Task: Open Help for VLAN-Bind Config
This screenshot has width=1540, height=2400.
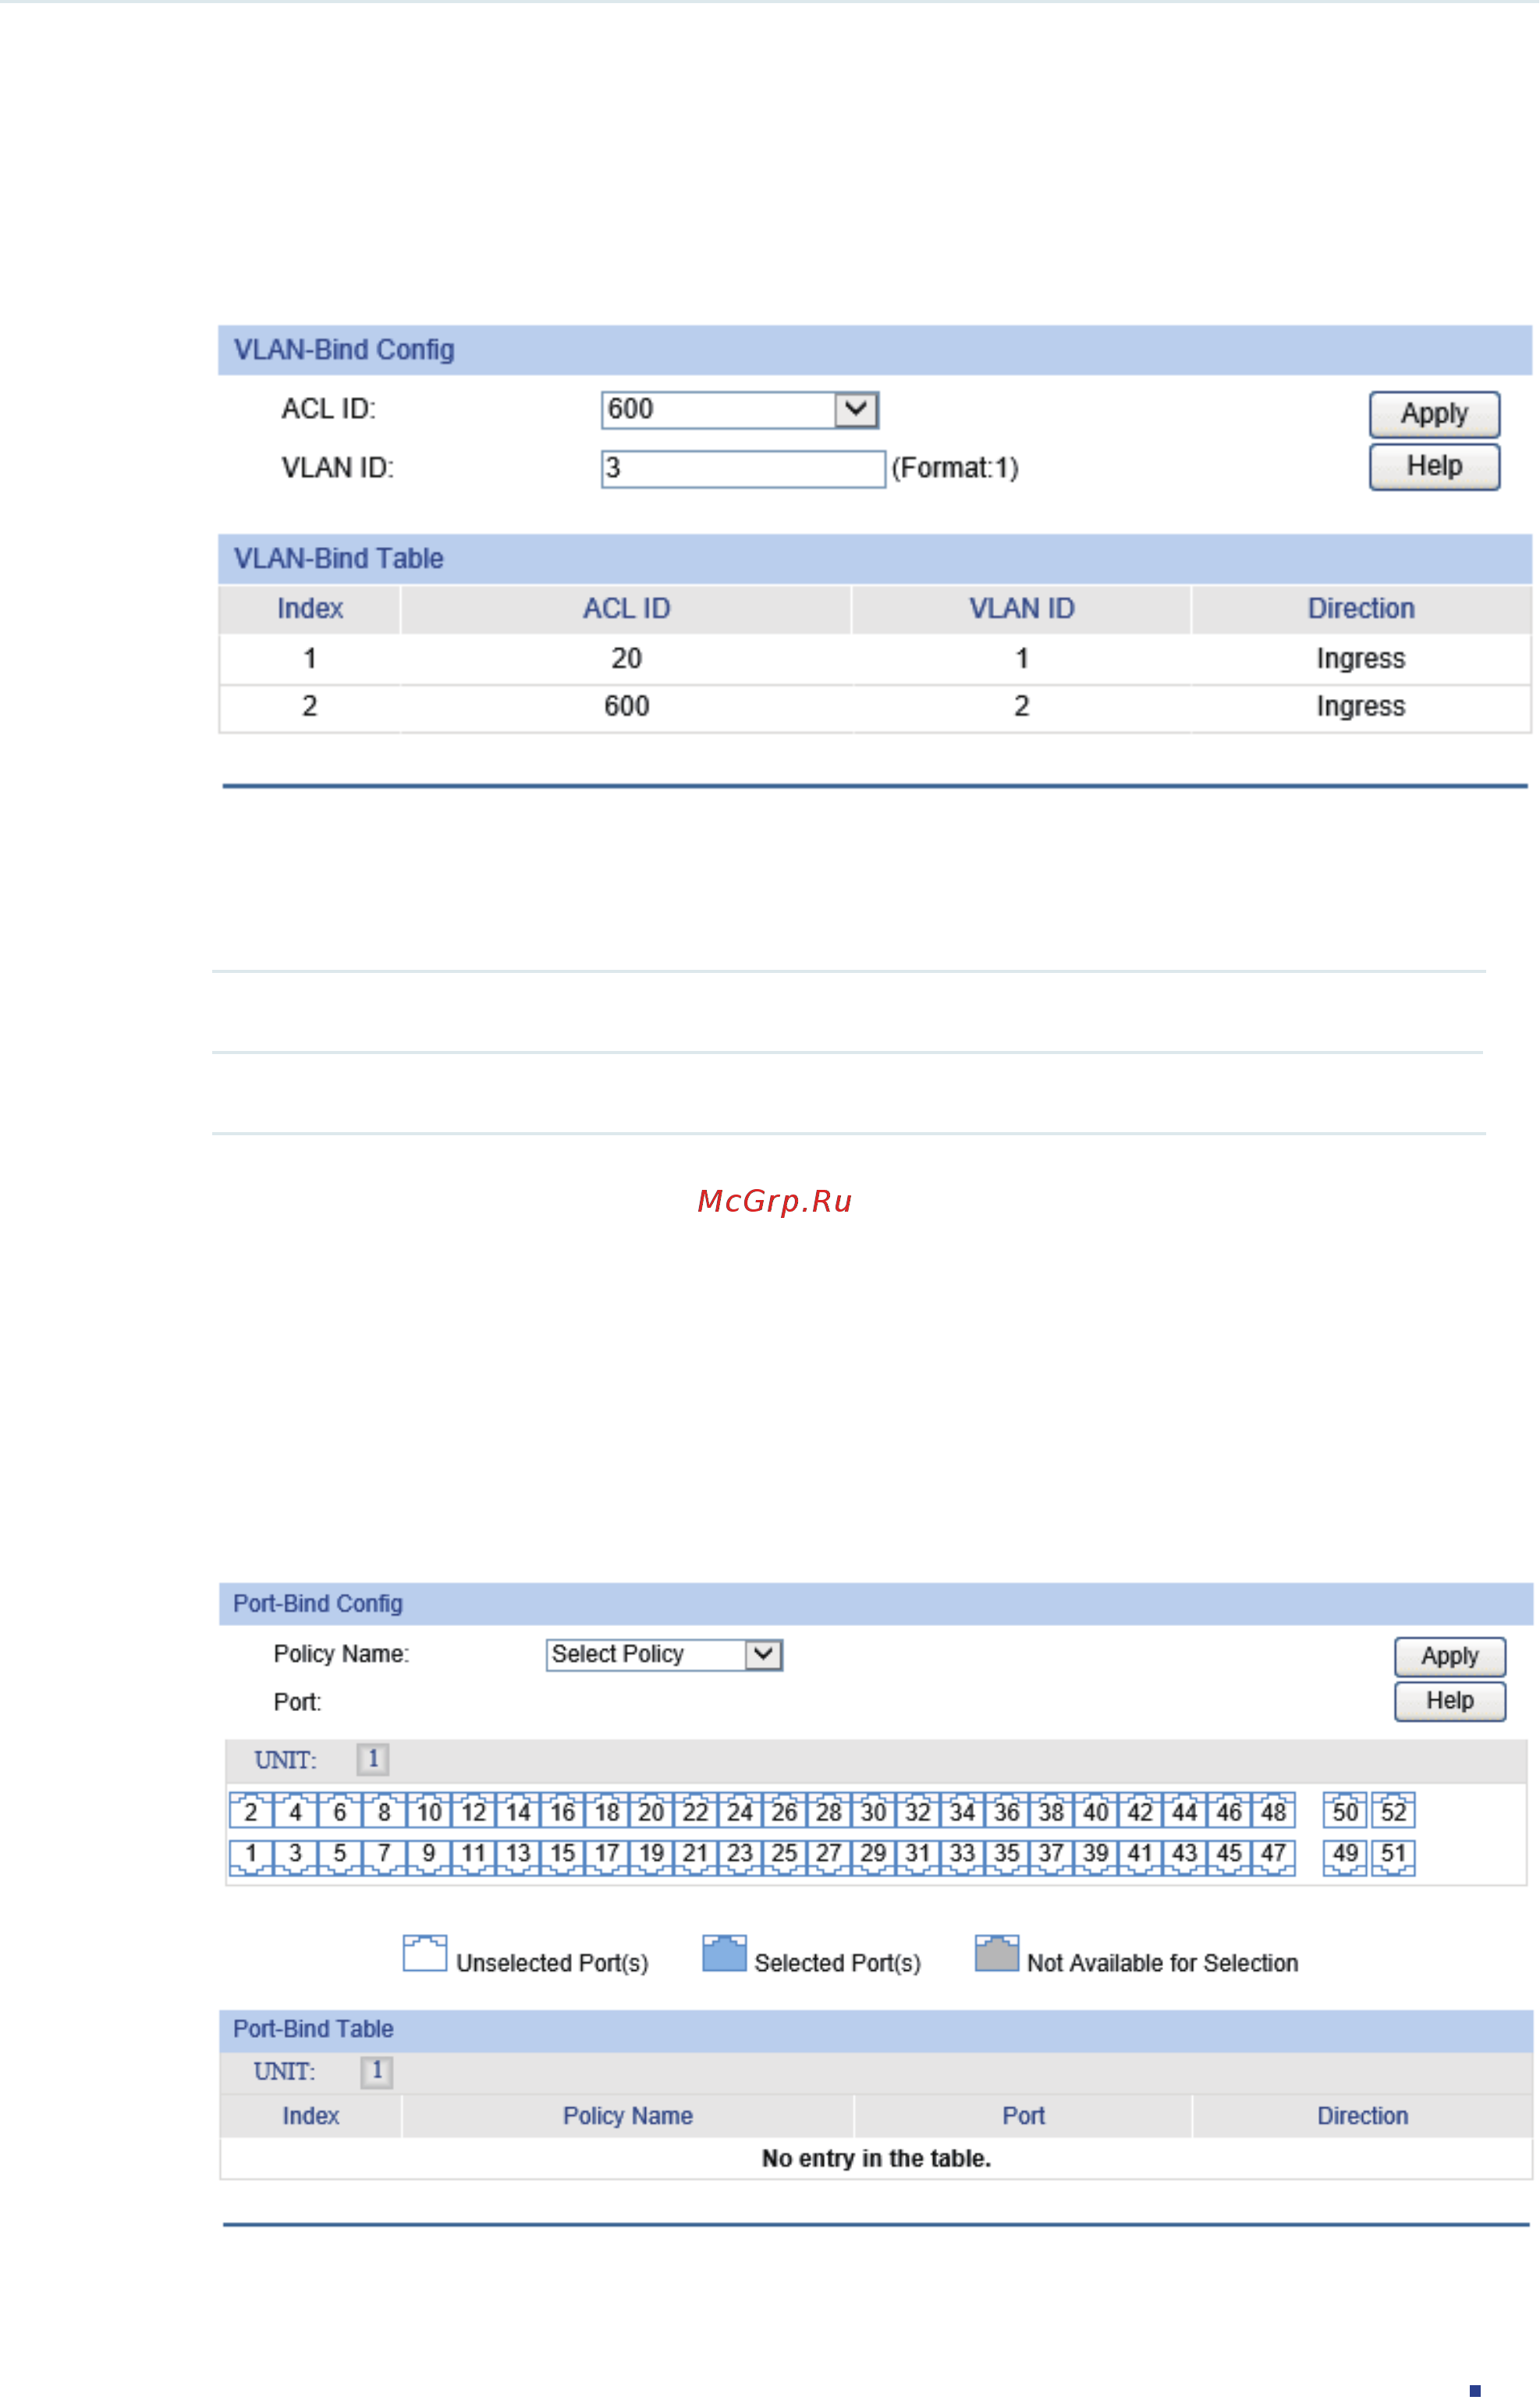Action: tap(1434, 467)
